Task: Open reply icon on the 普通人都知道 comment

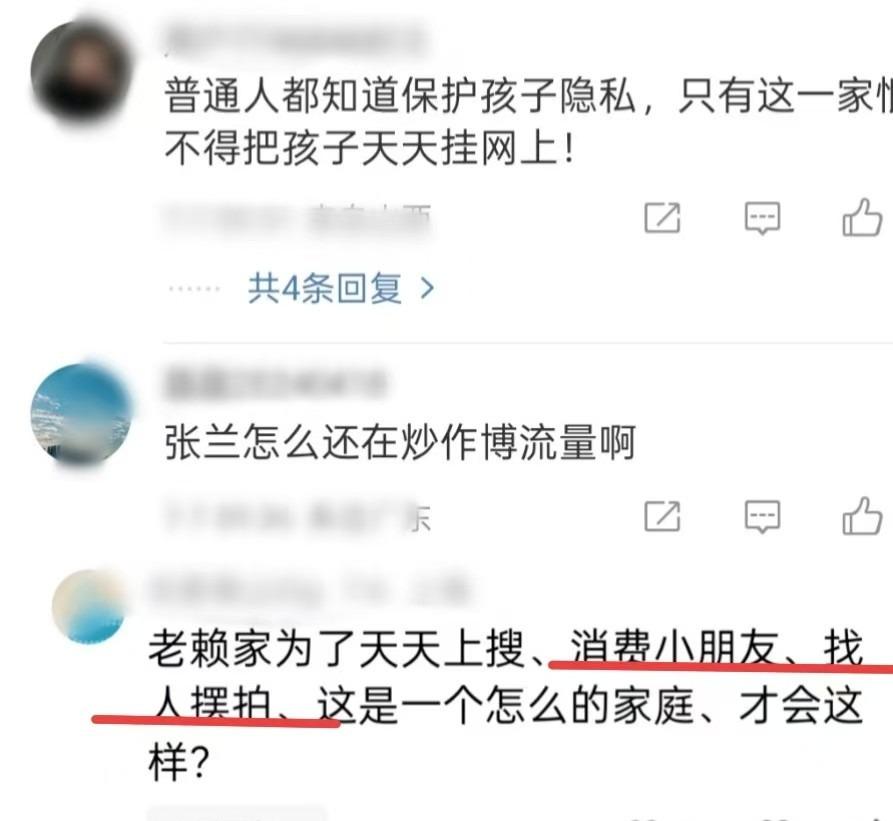Action: (762, 217)
